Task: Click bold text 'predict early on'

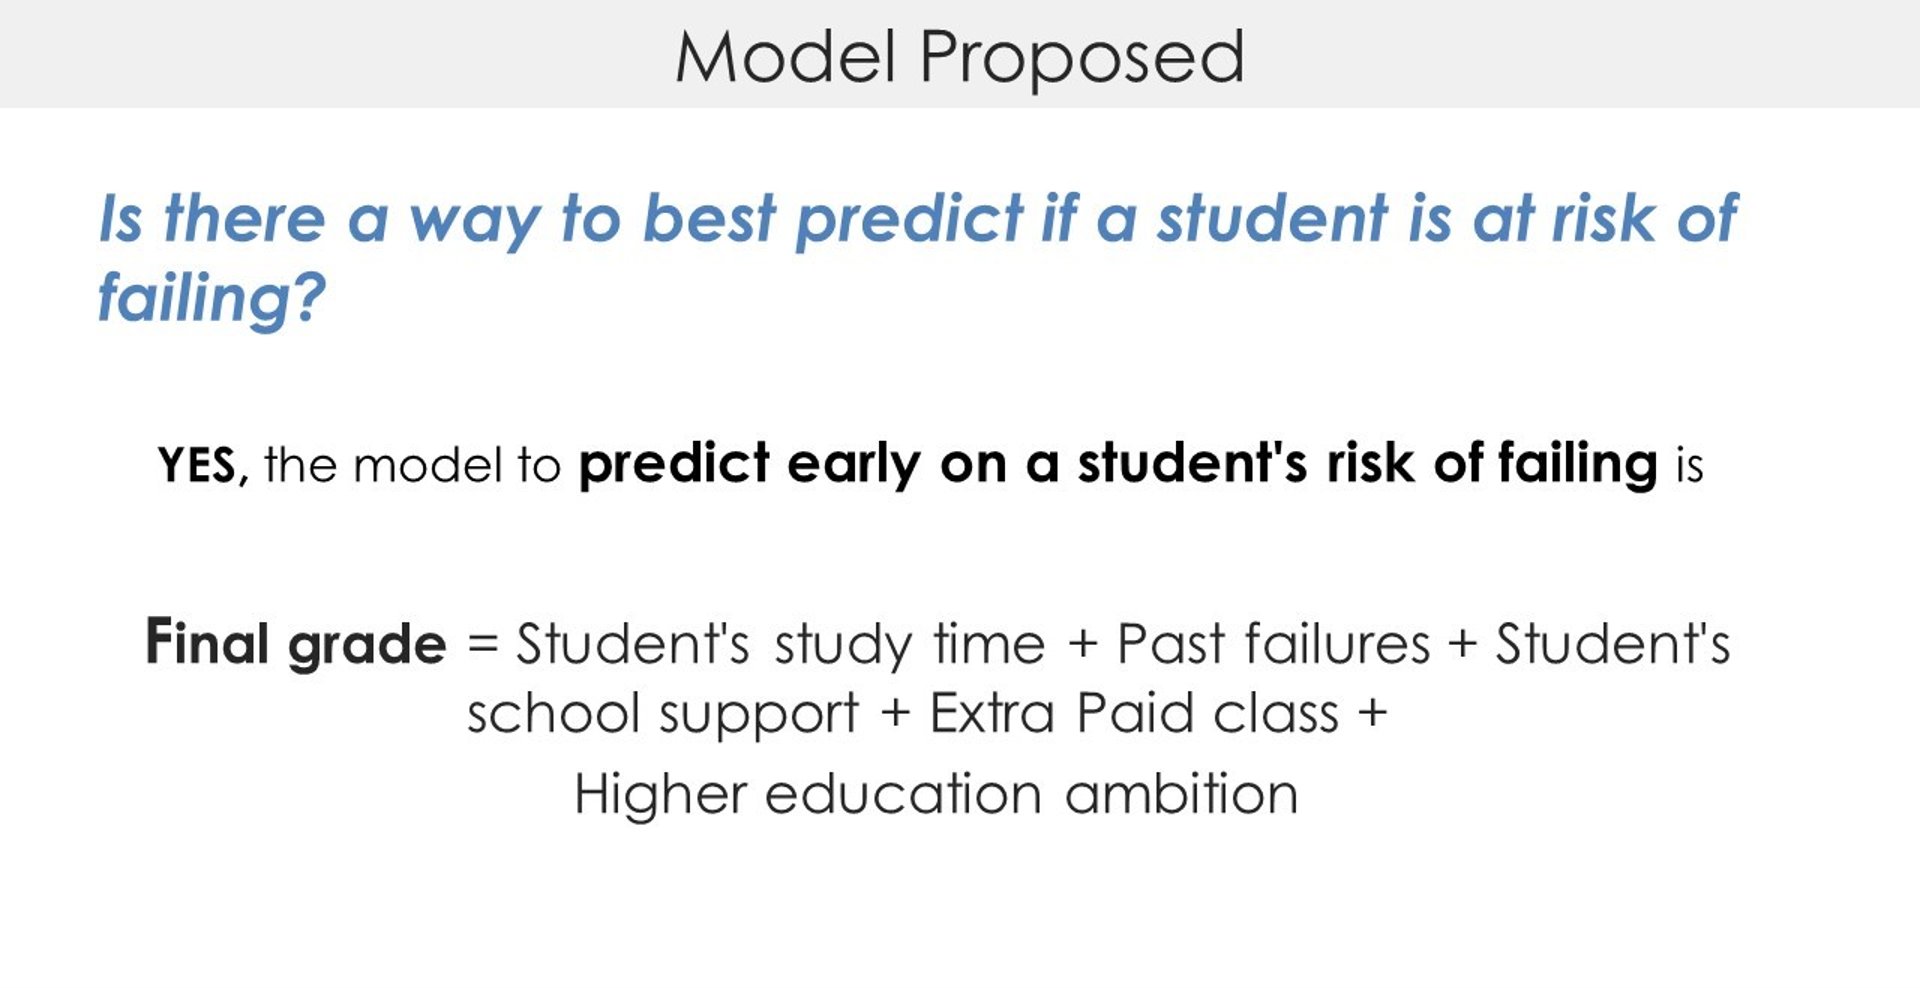Action: [x=792, y=465]
